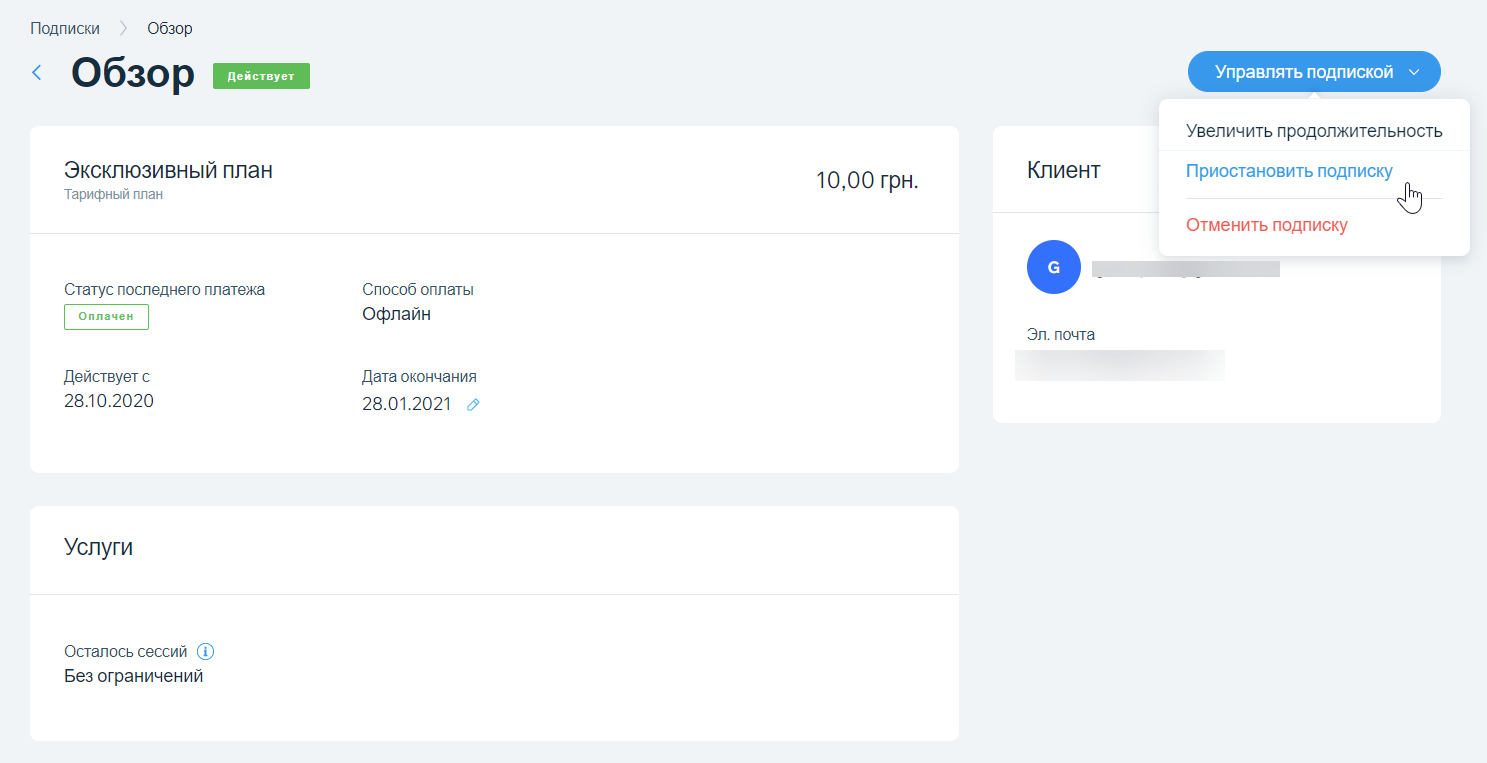Click the Оплачен payment status badge
This screenshot has height=763, width=1487.
point(106,317)
